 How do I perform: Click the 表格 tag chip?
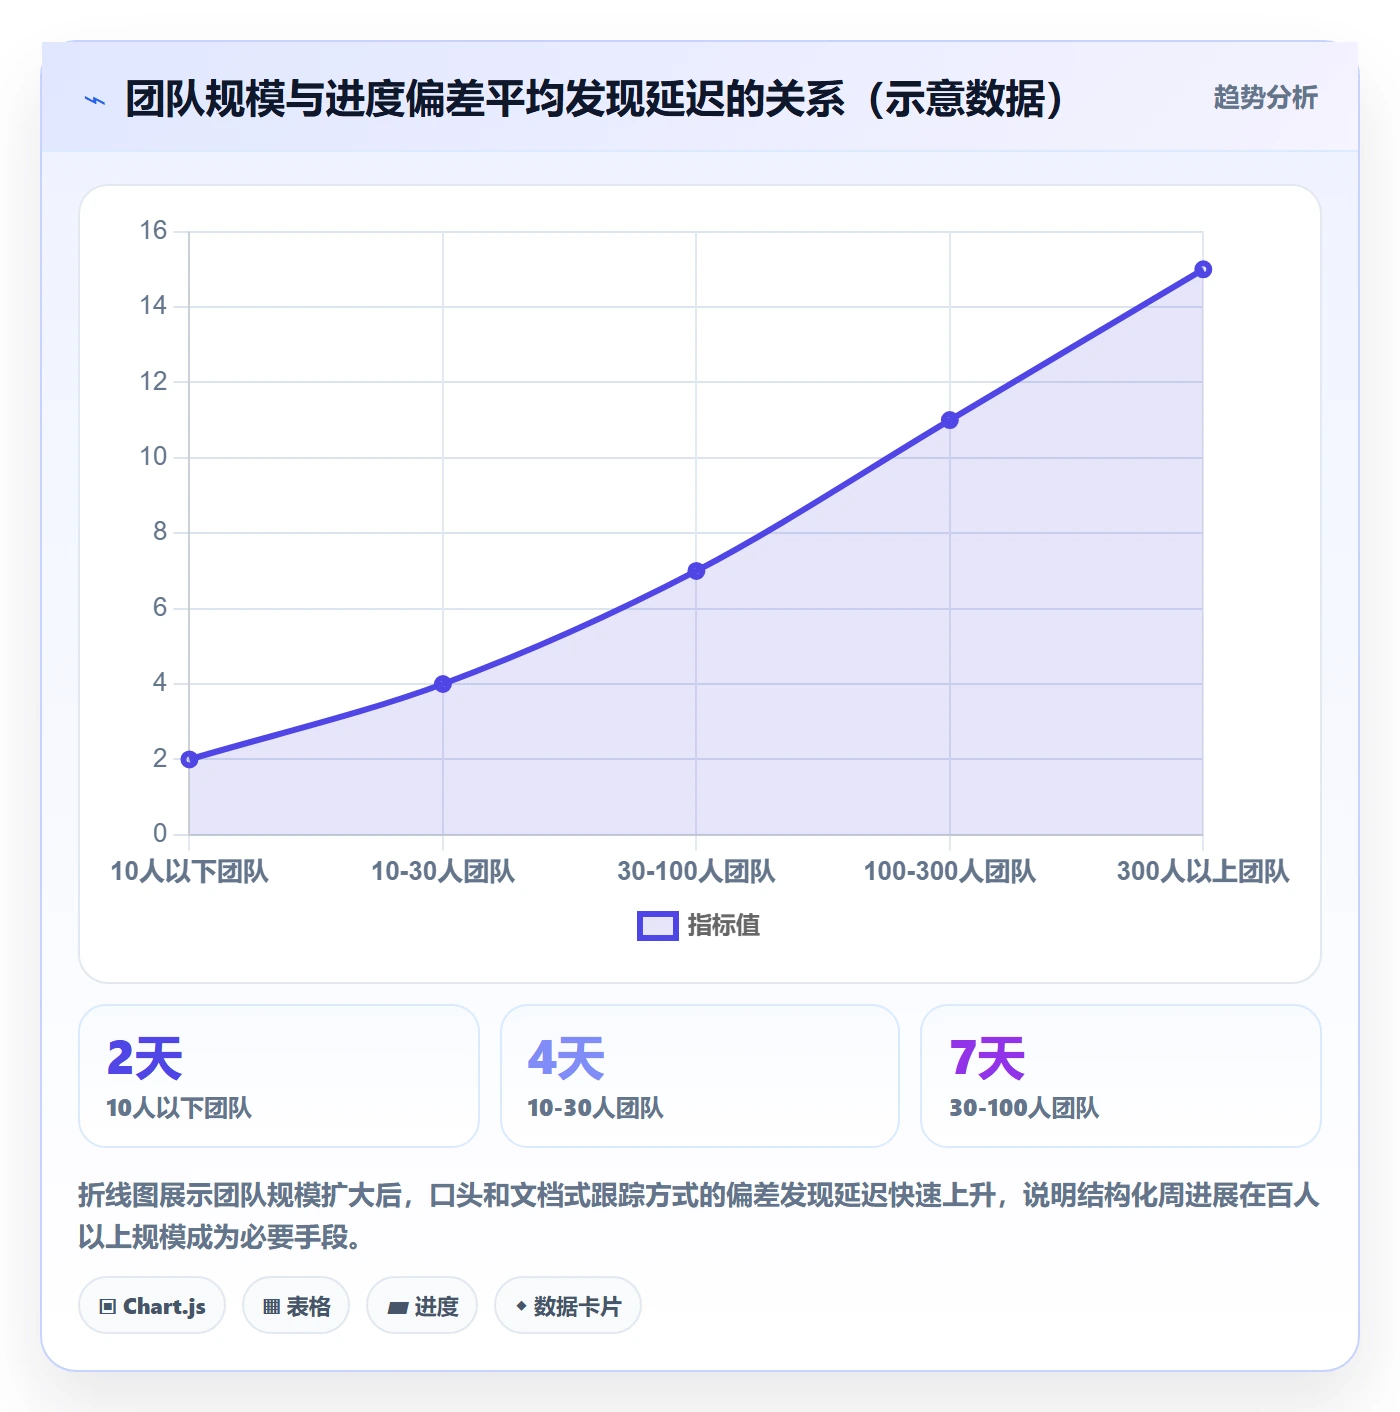[296, 1306]
